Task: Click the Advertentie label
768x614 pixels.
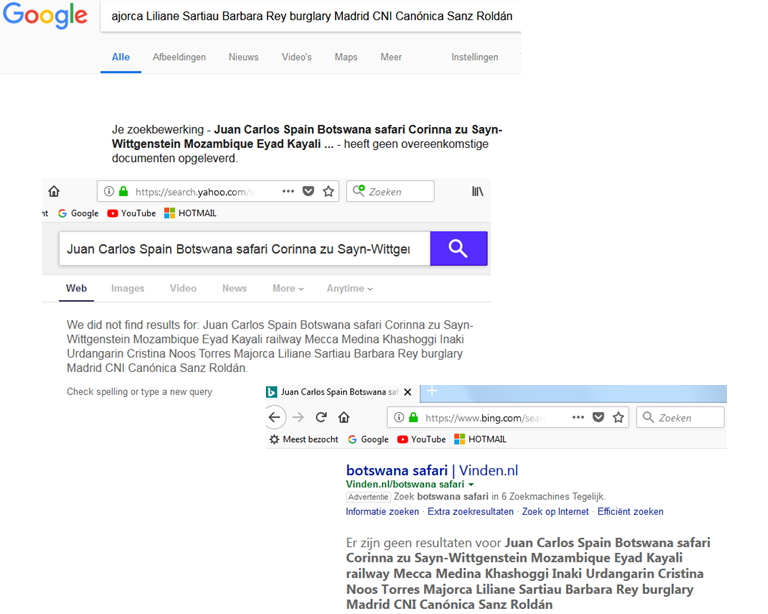Action: [368, 497]
